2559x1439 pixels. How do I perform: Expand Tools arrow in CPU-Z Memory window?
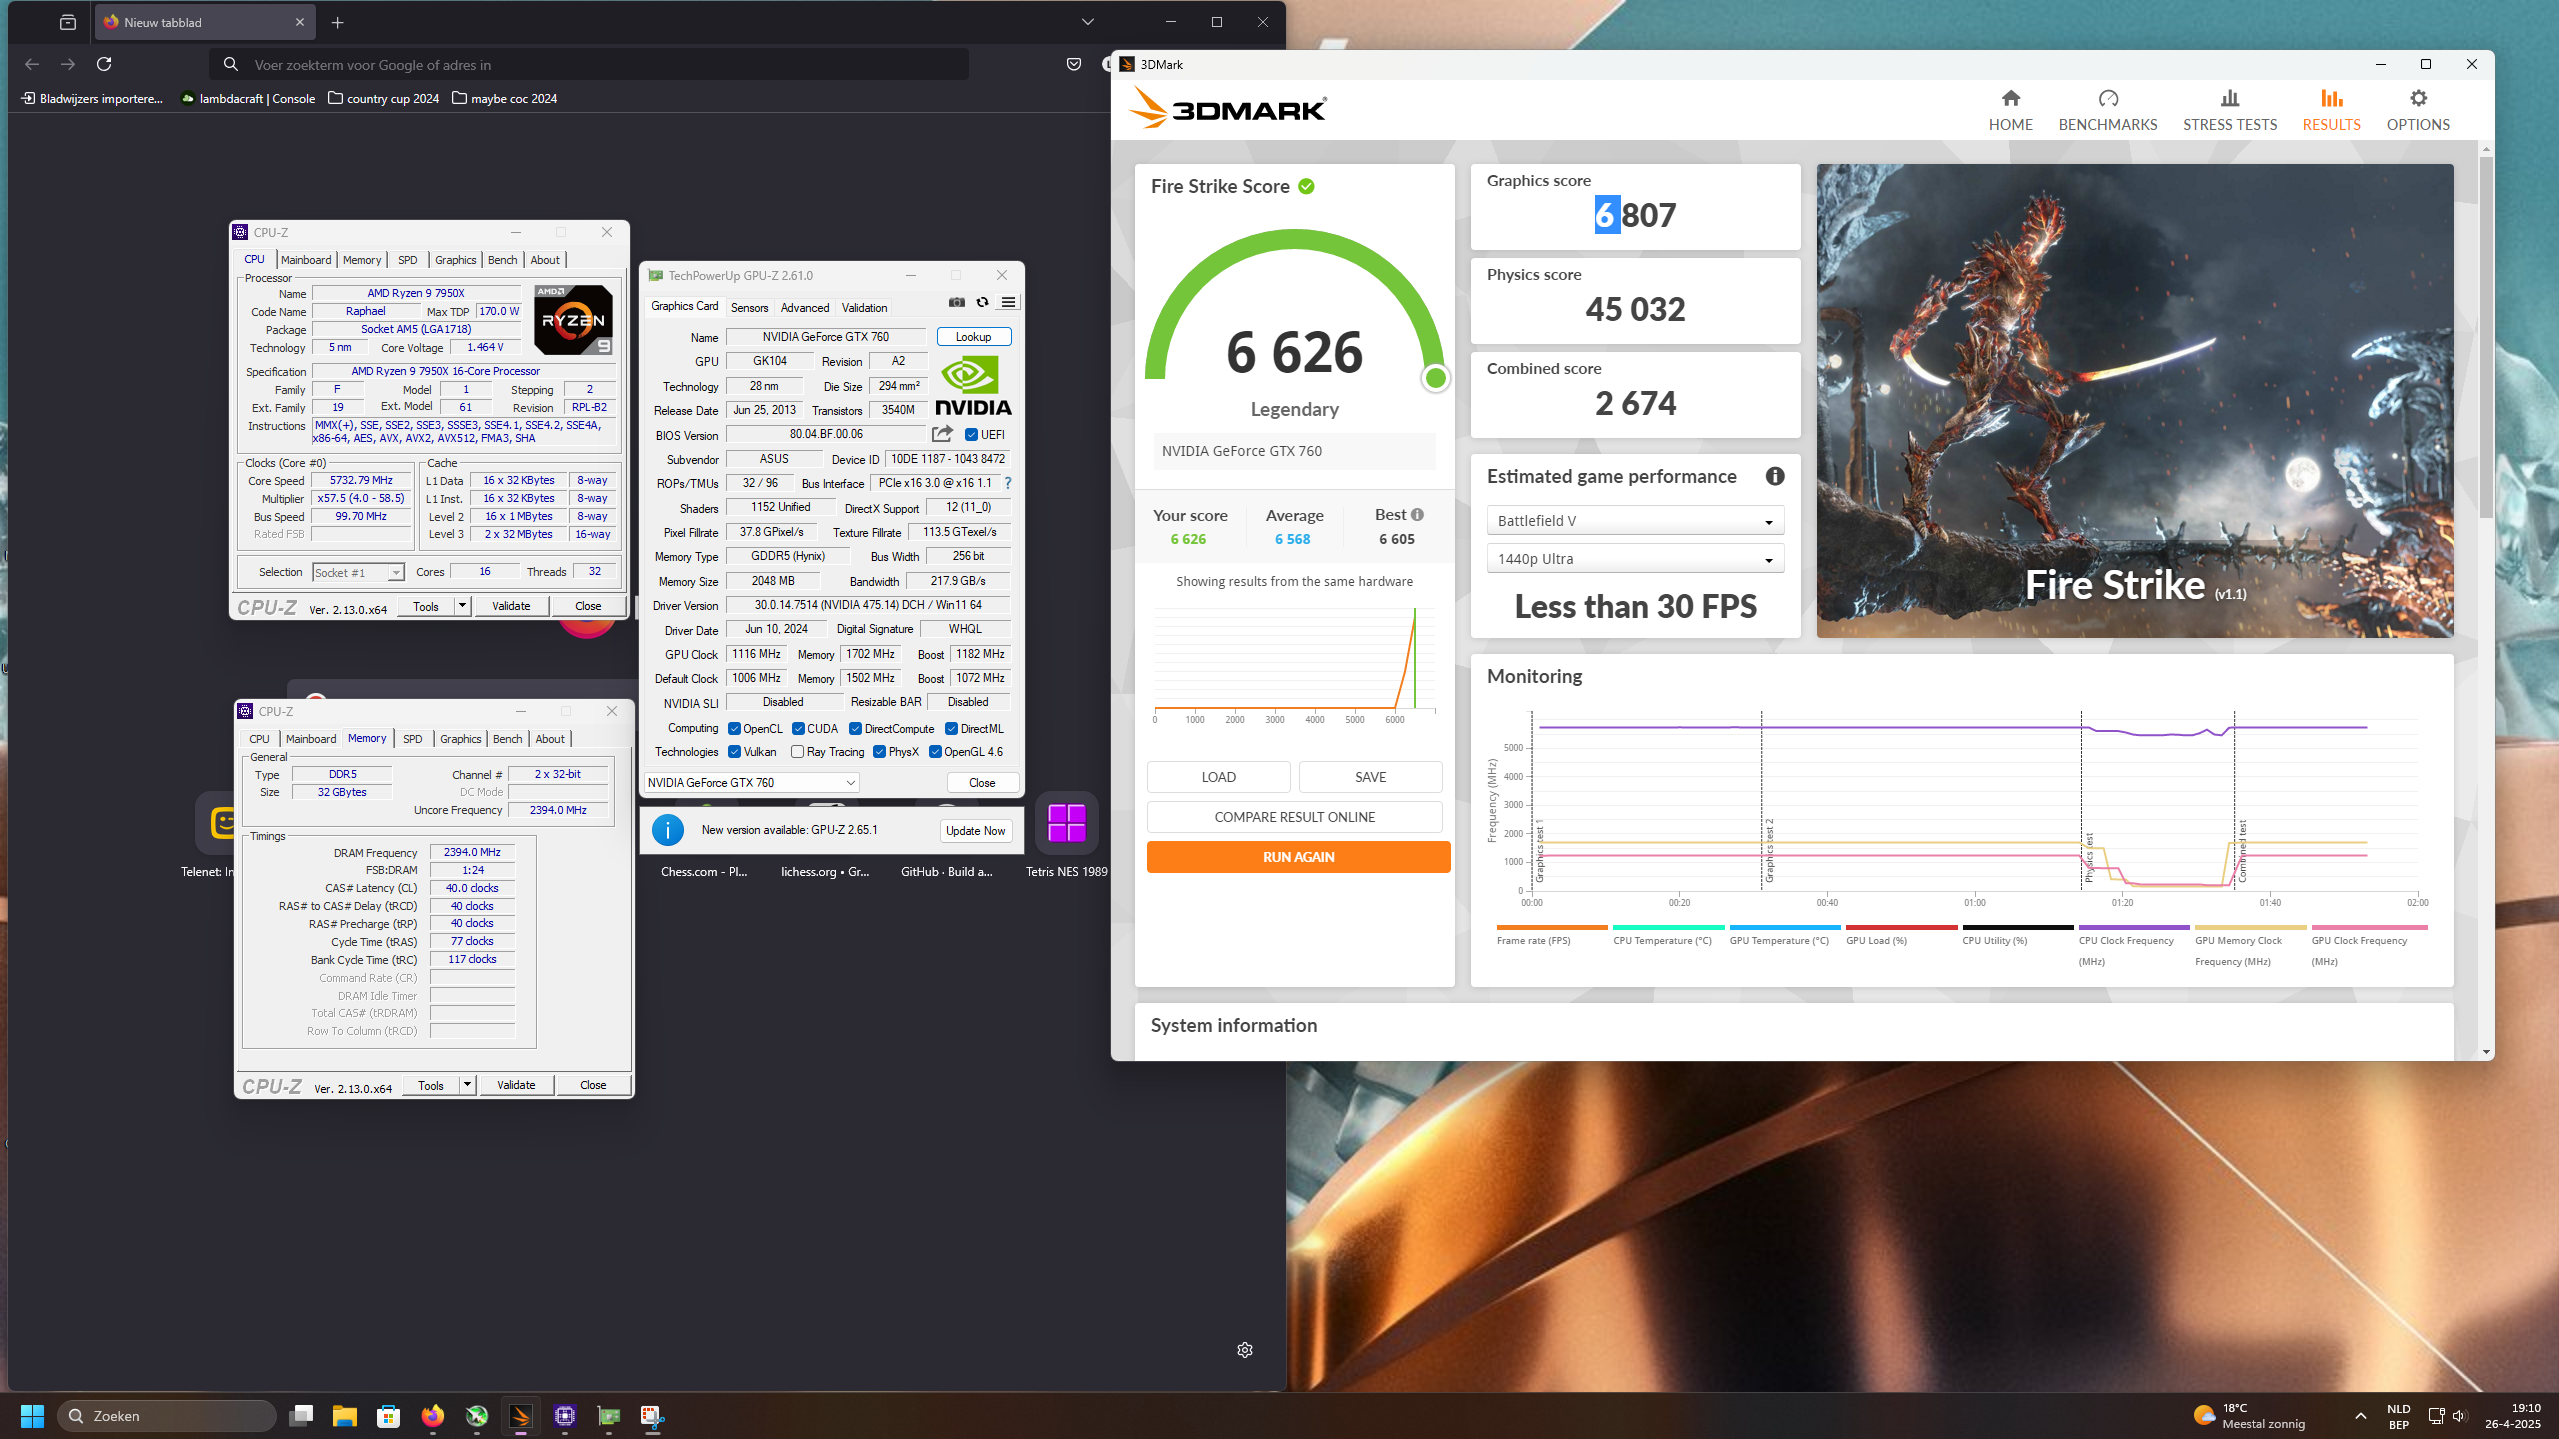pos(467,1085)
